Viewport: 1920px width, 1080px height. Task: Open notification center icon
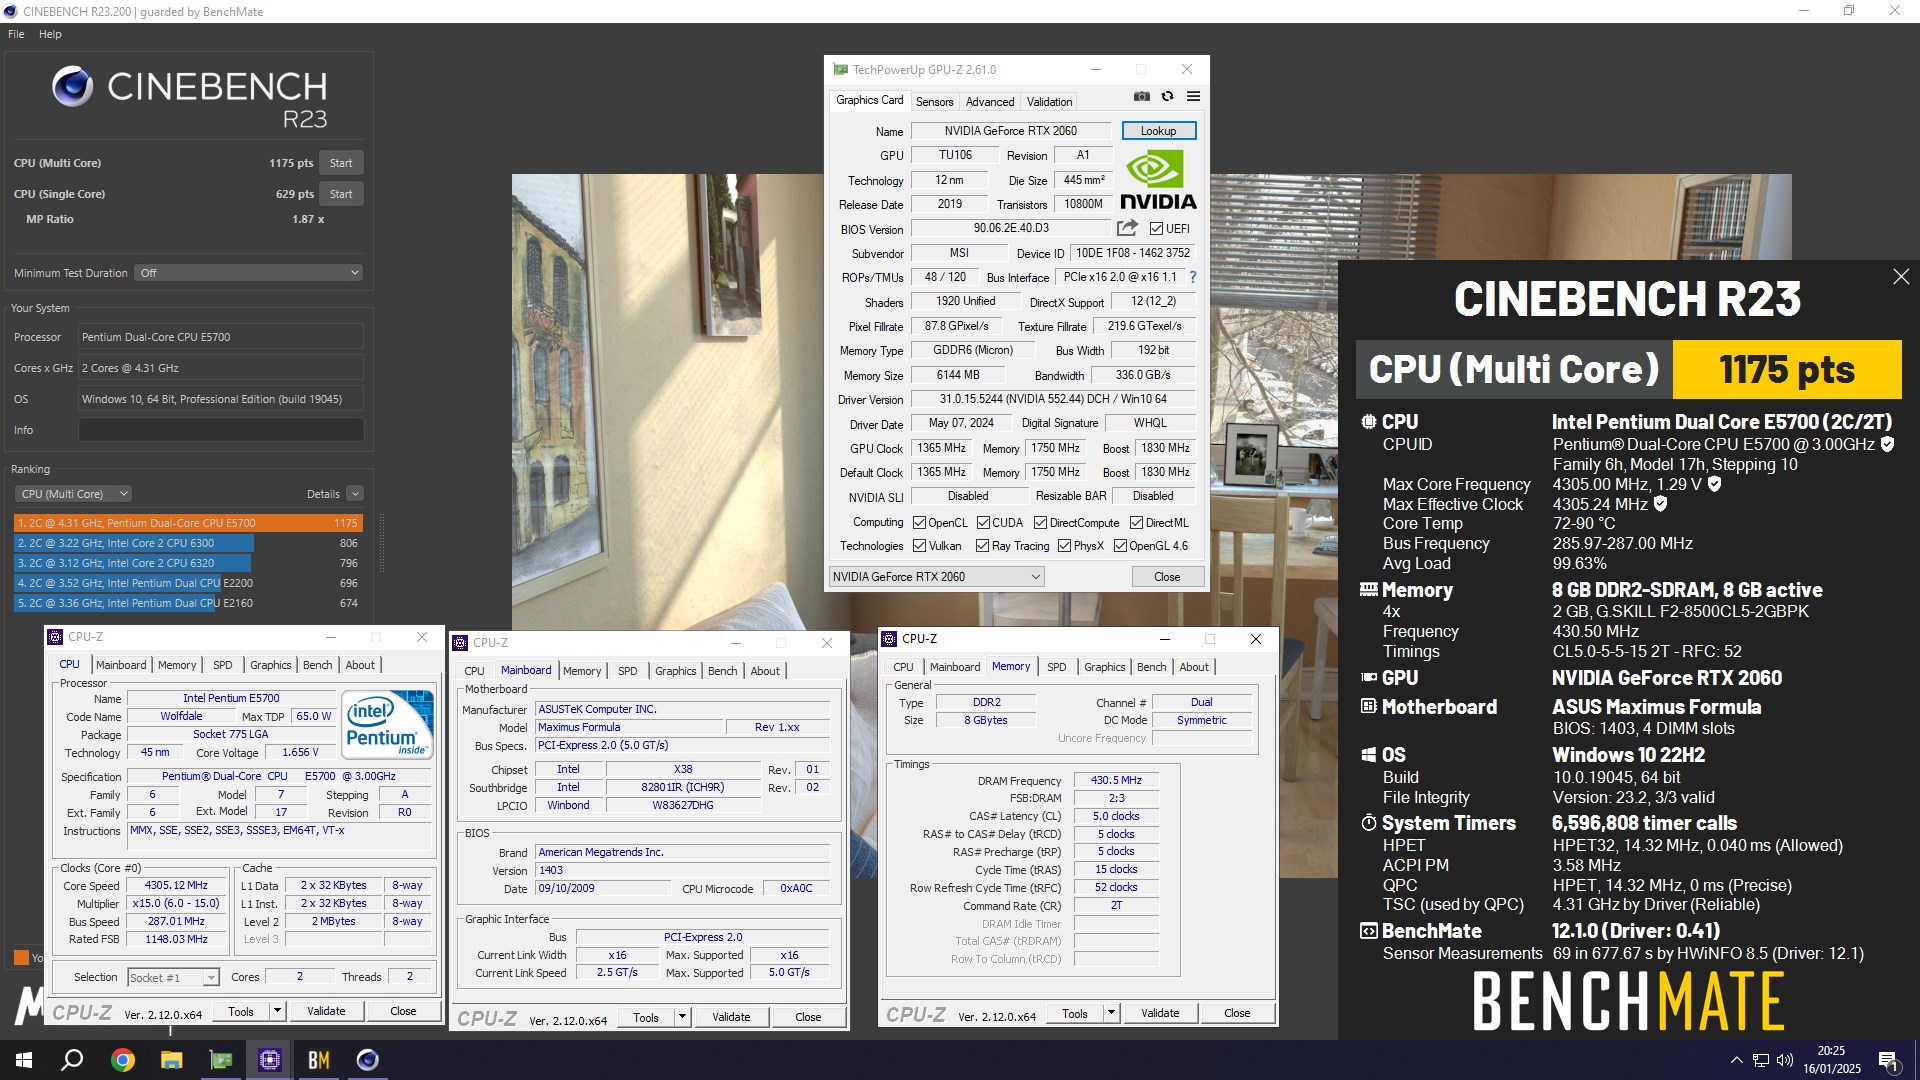[x=1889, y=1060]
